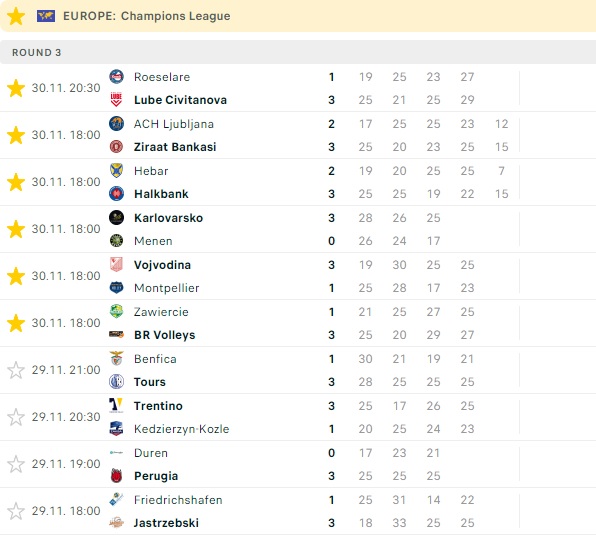Click the Hebar team crest icon

tap(116, 171)
